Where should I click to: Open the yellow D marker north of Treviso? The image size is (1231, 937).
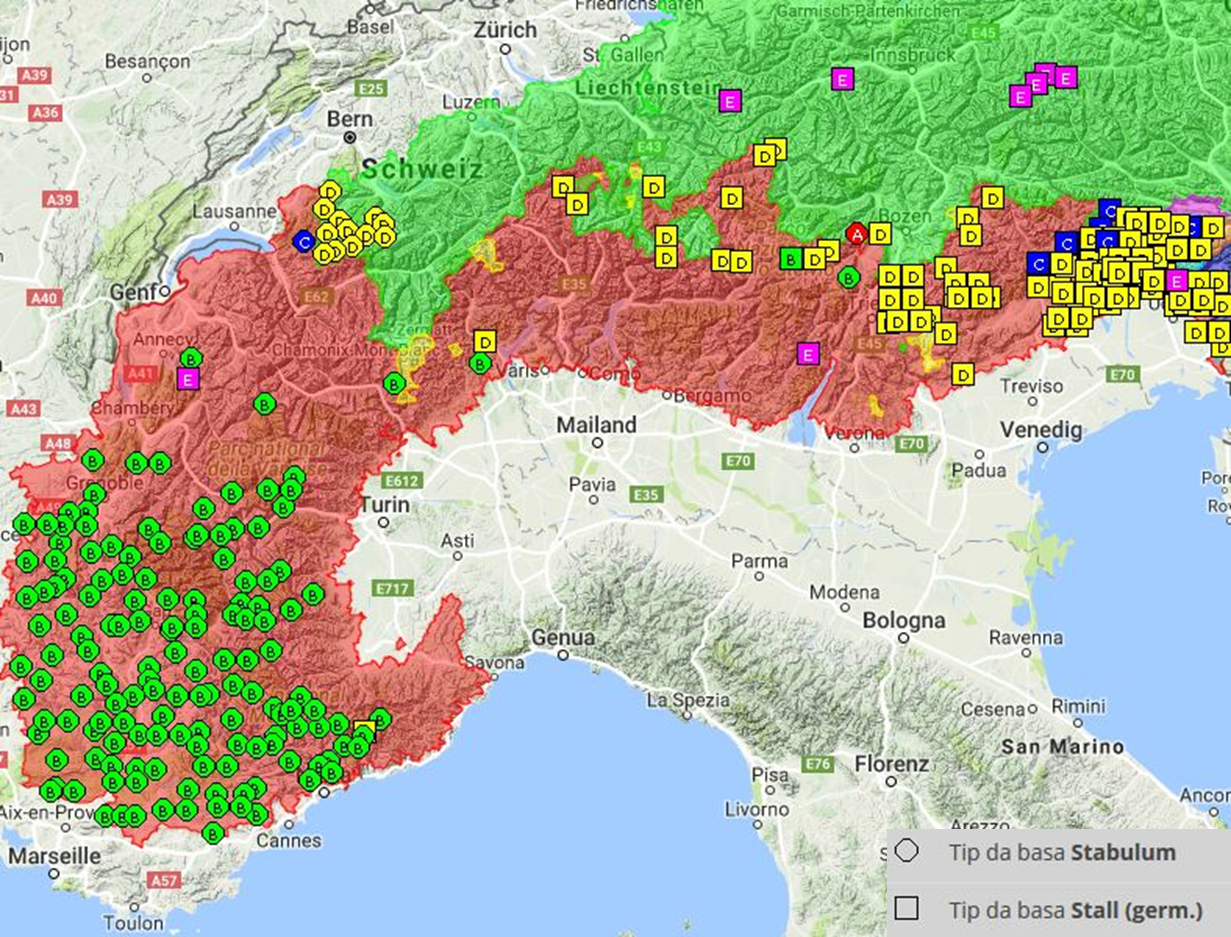tap(962, 374)
